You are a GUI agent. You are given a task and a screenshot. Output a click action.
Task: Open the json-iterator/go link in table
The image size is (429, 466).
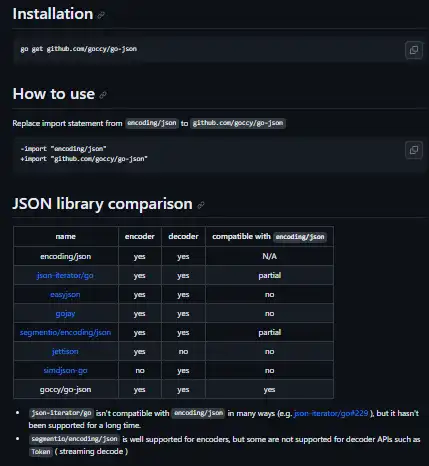(x=65, y=275)
